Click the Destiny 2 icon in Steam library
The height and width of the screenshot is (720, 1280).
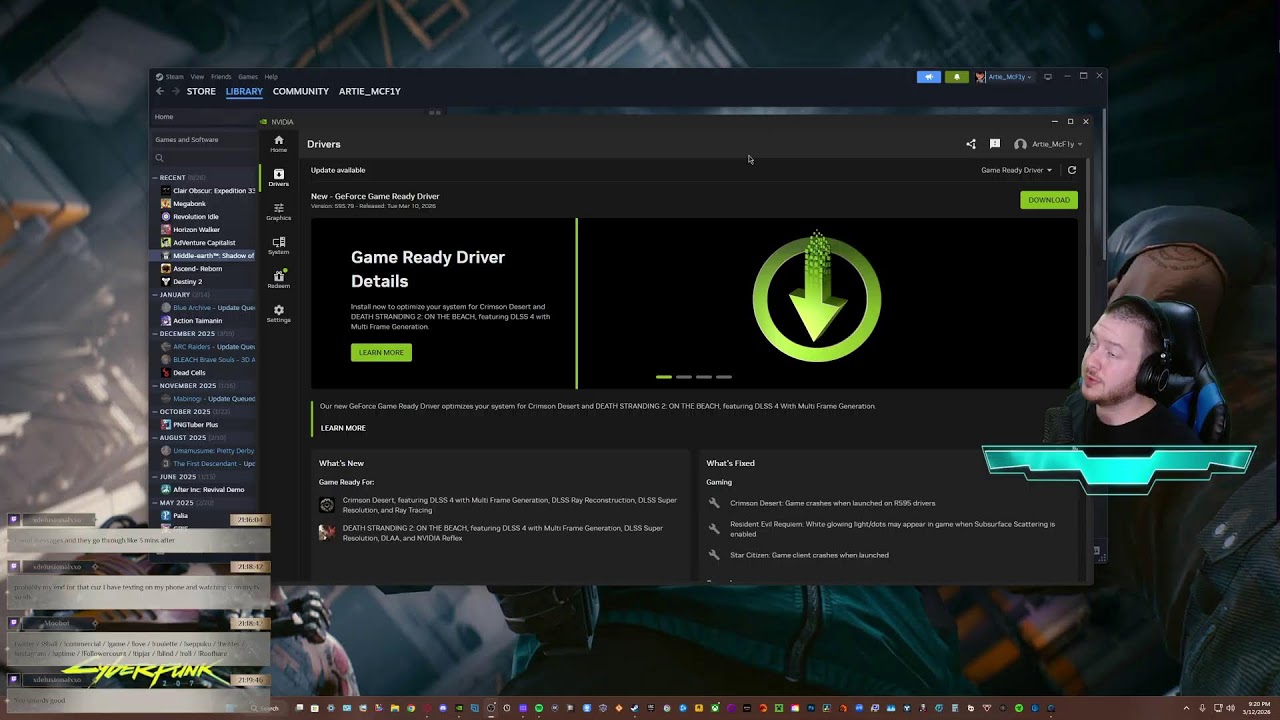(x=166, y=282)
